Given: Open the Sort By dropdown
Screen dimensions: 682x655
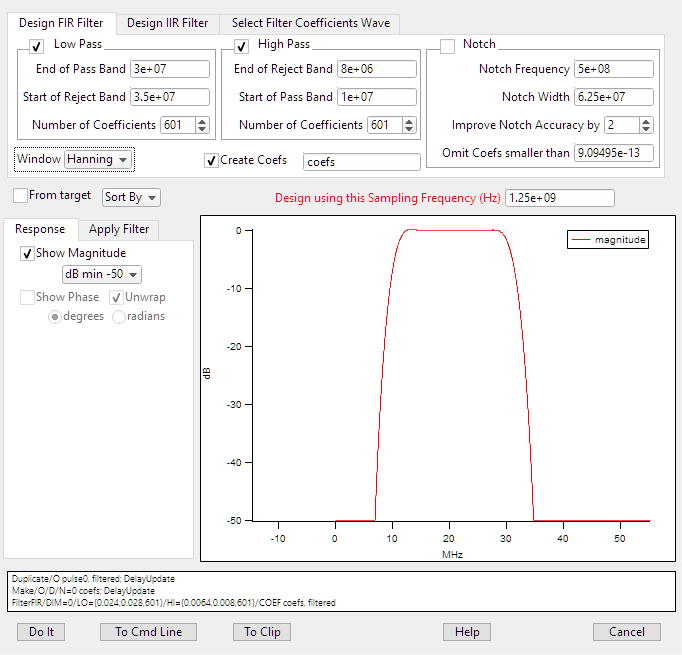Looking at the screenshot, I should (131, 197).
